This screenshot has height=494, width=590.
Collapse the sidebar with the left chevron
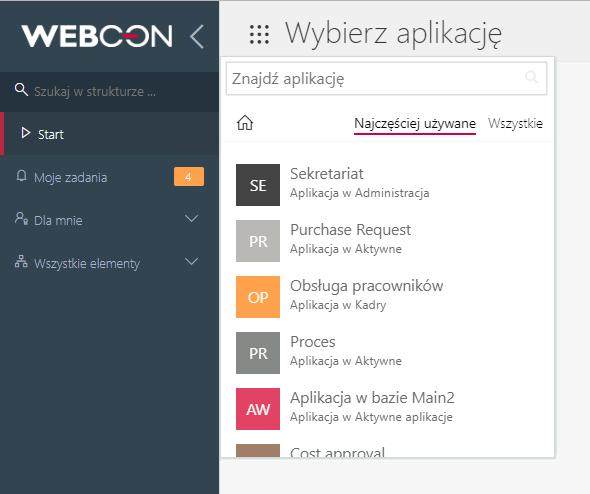(197, 36)
